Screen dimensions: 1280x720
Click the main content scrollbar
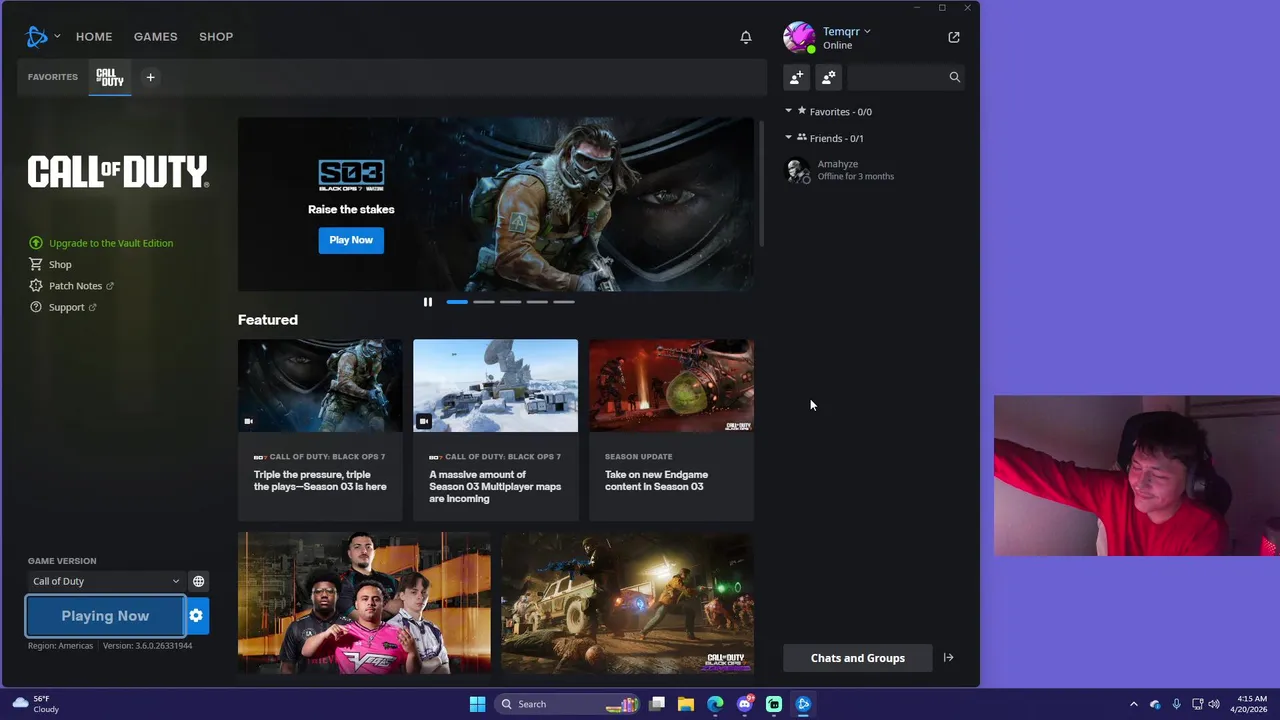point(763,183)
